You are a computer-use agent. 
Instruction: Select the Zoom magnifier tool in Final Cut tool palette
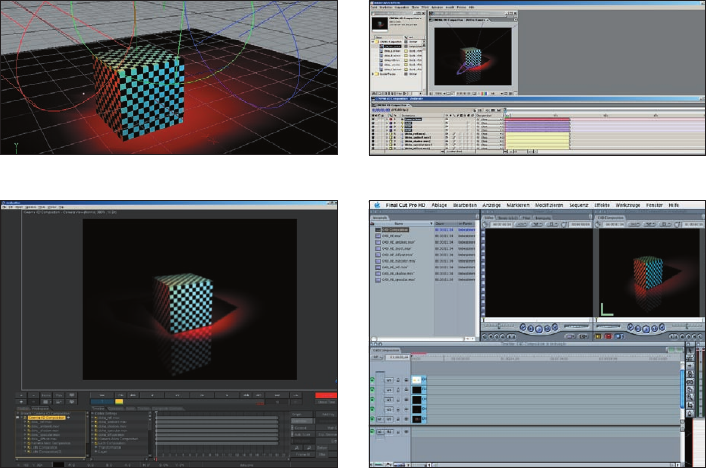pyautogui.click(x=690, y=397)
